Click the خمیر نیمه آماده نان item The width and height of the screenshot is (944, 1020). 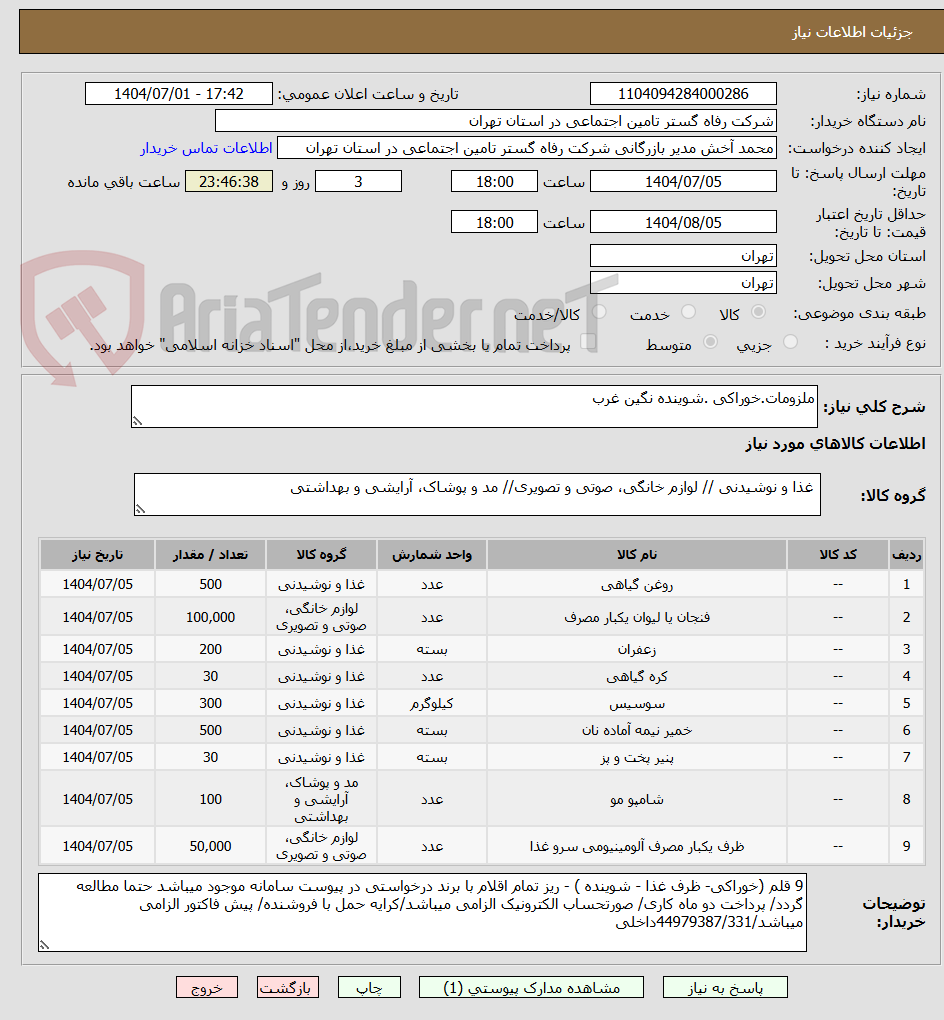[x=637, y=731]
